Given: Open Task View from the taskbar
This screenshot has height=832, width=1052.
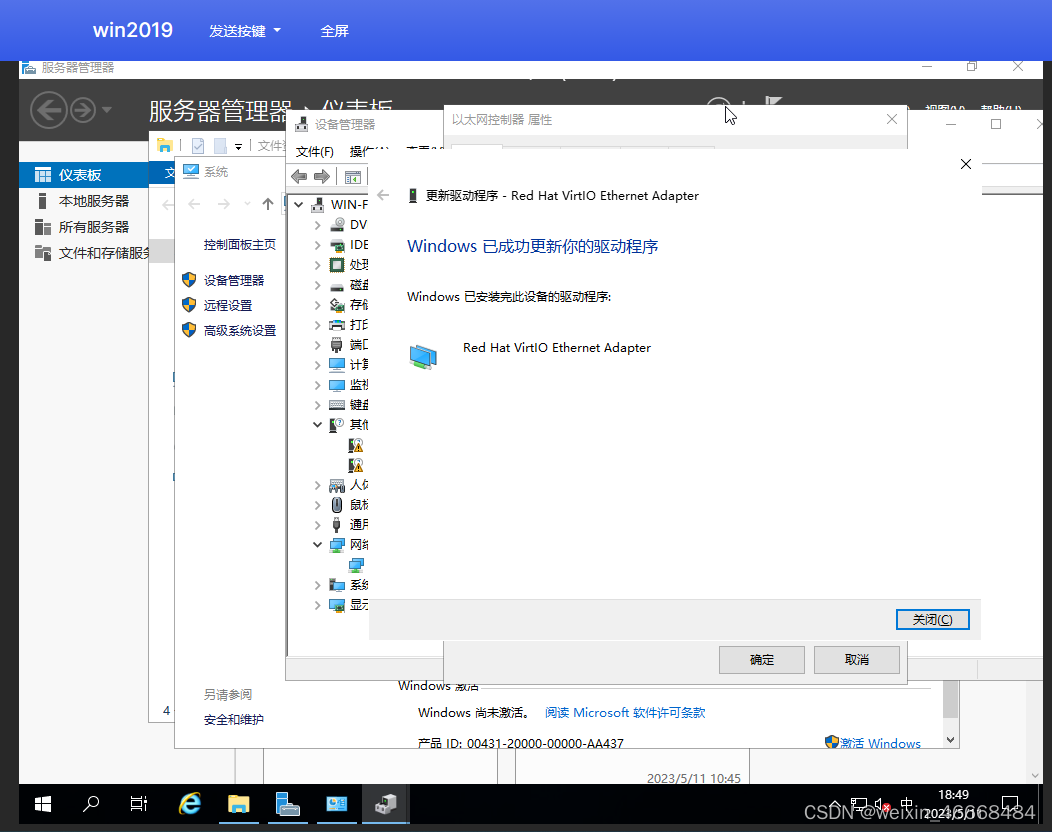Looking at the screenshot, I should [139, 804].
